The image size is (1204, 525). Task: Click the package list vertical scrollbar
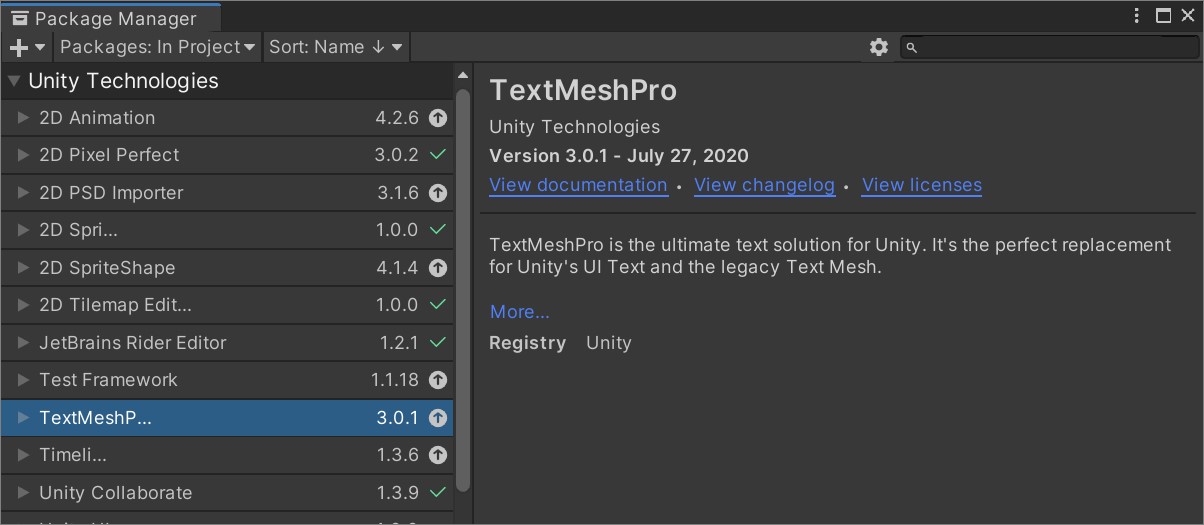pyautogui.click(x=462, y=290)
